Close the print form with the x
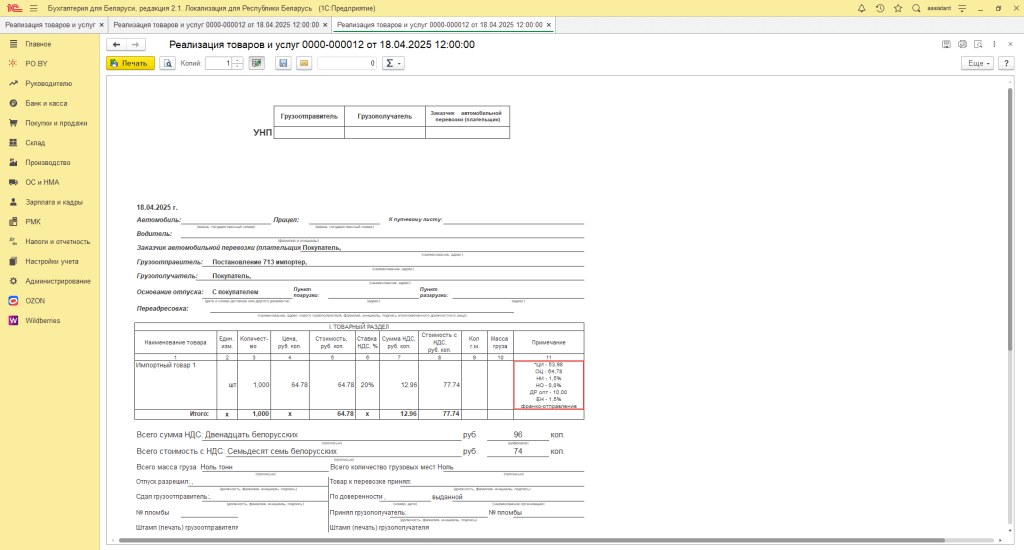This screenshot has width=1024, height=550. [x=1010, y=44]
